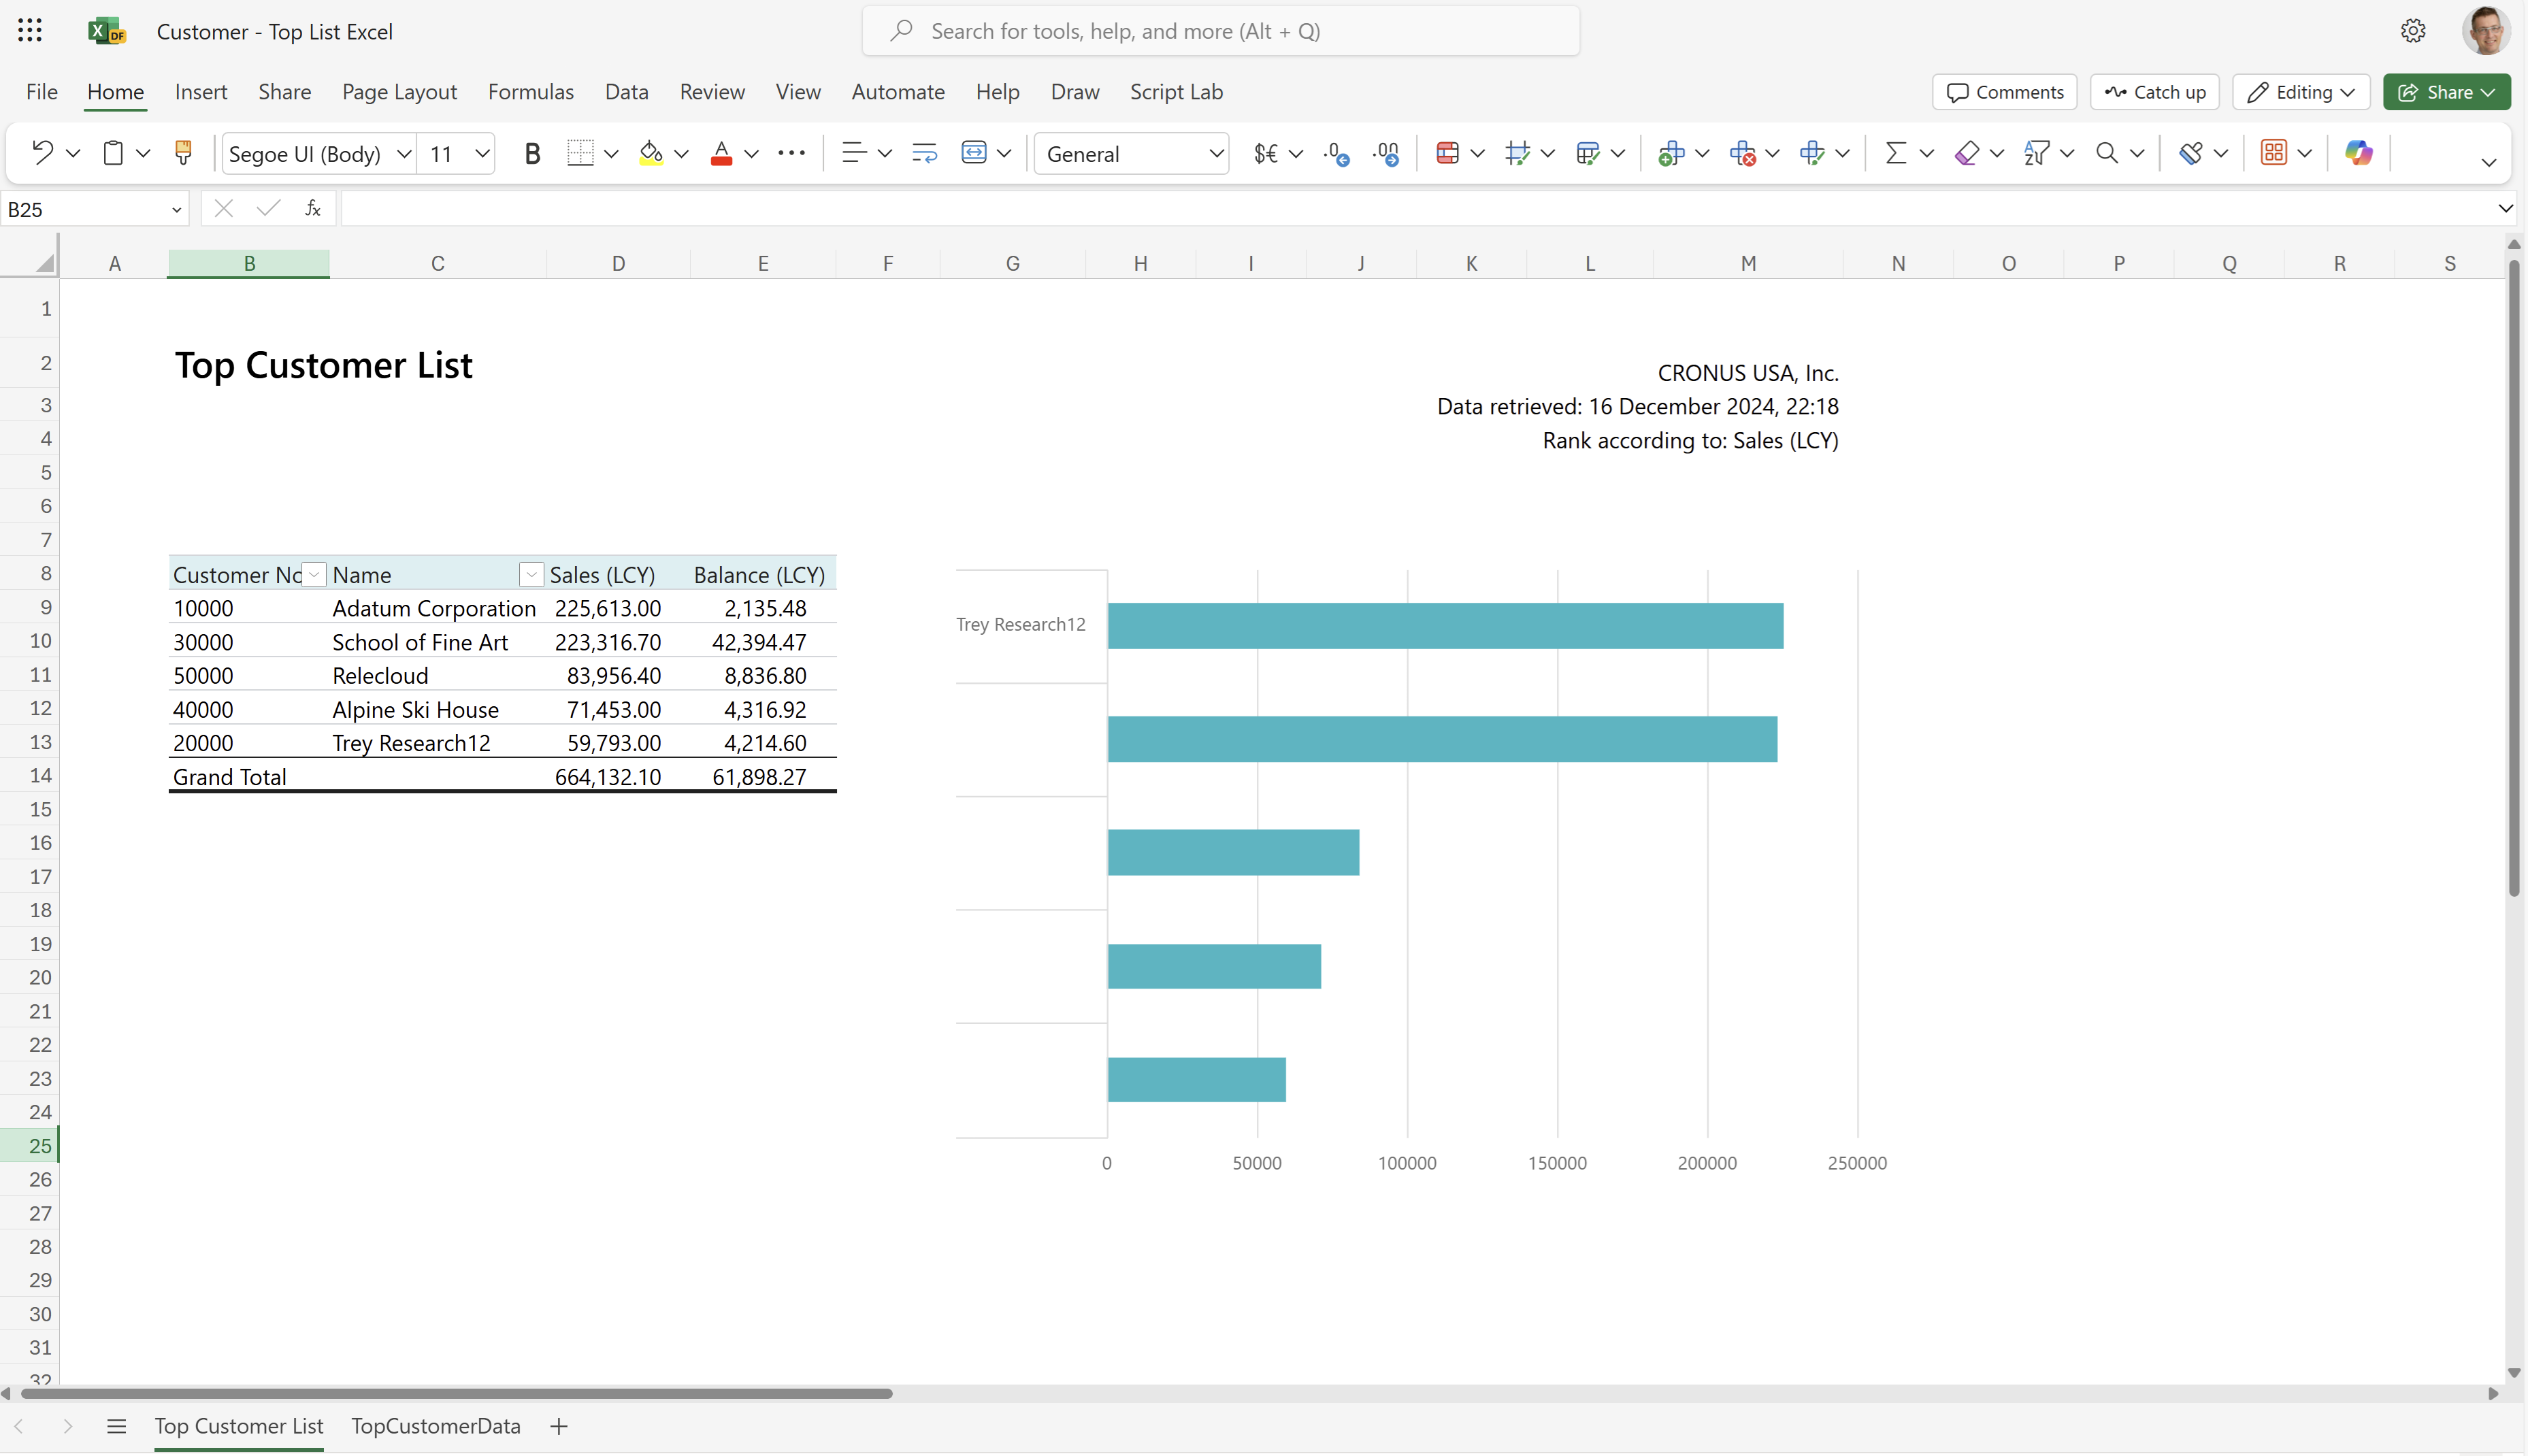Click the cell B25 input field
Image resolution: width=2528 pixels, height=1456 pixels.
point(248,1145)
